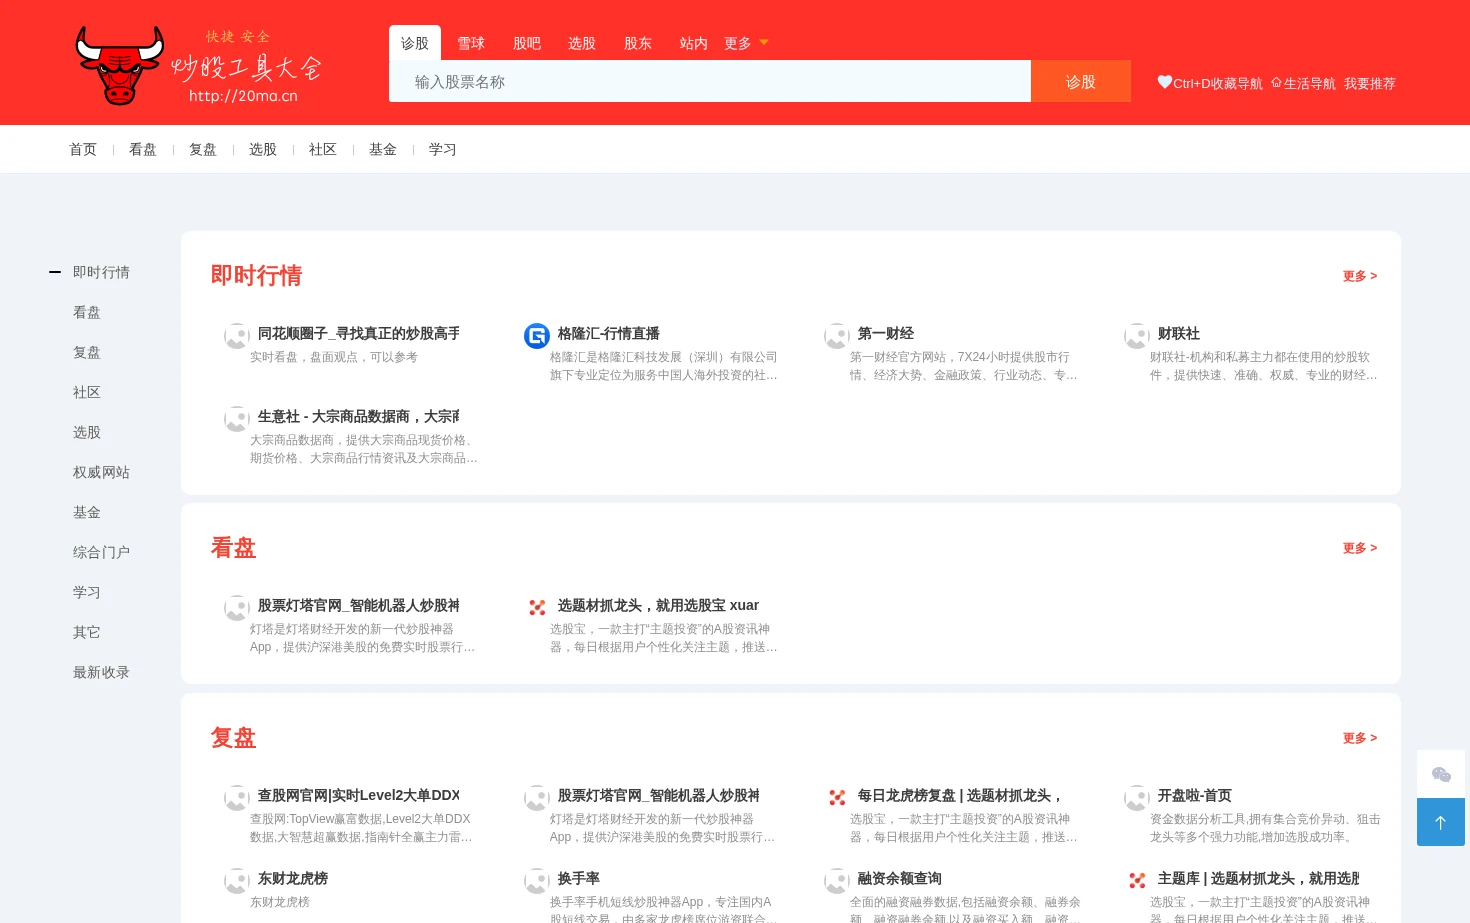Image resolution: width=1470 pixels, height=923 pixels.
Task: Click the back-to-top arrow button
Action: [x=1441, y=822]
